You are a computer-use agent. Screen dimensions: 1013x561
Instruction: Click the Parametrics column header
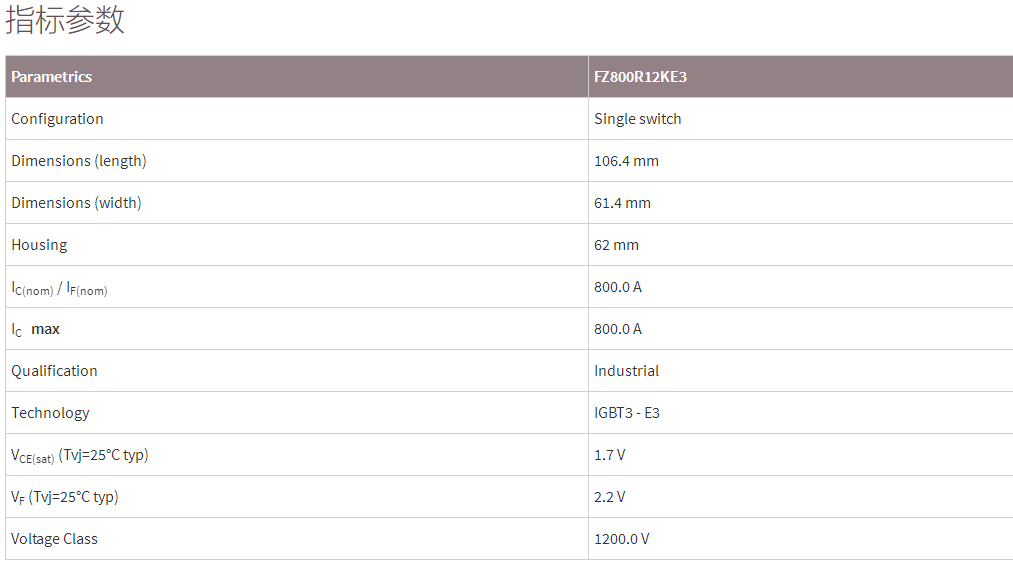[52, 77]
